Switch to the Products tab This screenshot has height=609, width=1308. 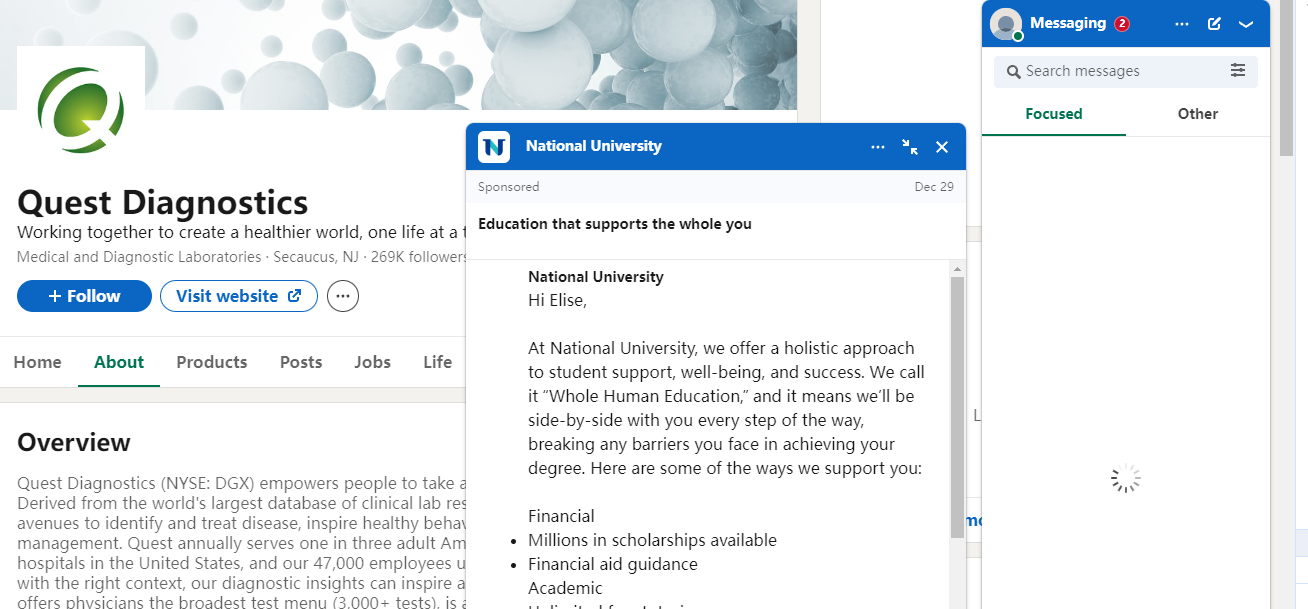(x=212, y=362)
